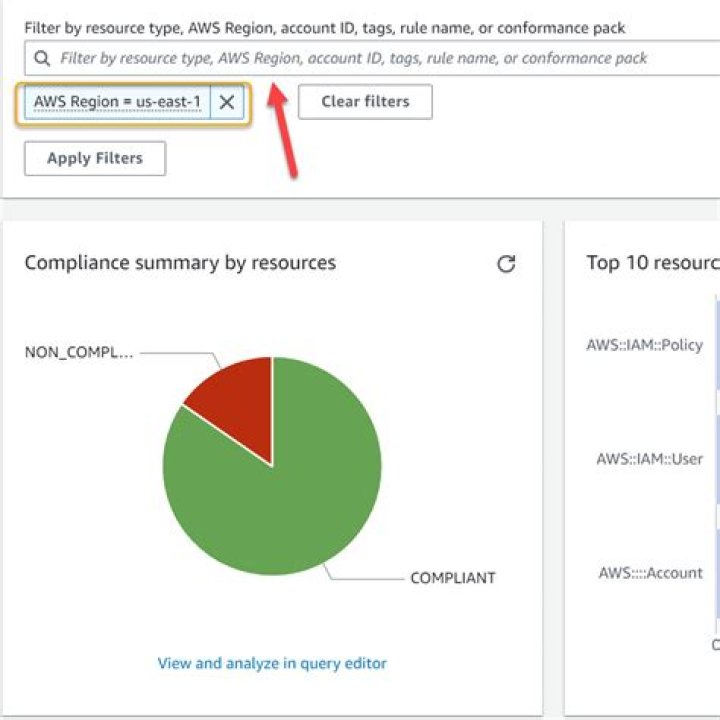This screenshot has width=720, height=720.
Task: Click the COMPLIANT chart legend label
Action: [452, 578]
